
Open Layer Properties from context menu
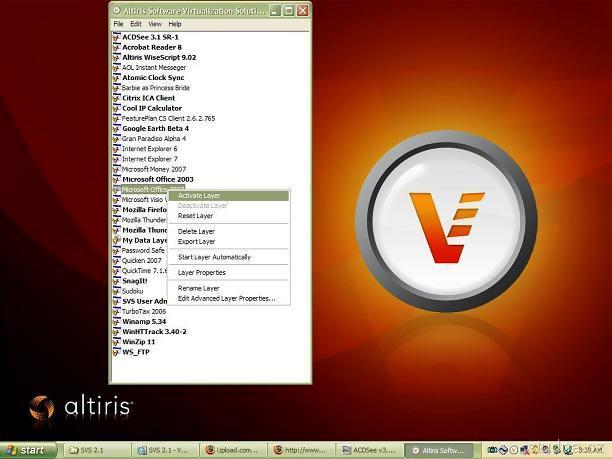click(229, 272)
